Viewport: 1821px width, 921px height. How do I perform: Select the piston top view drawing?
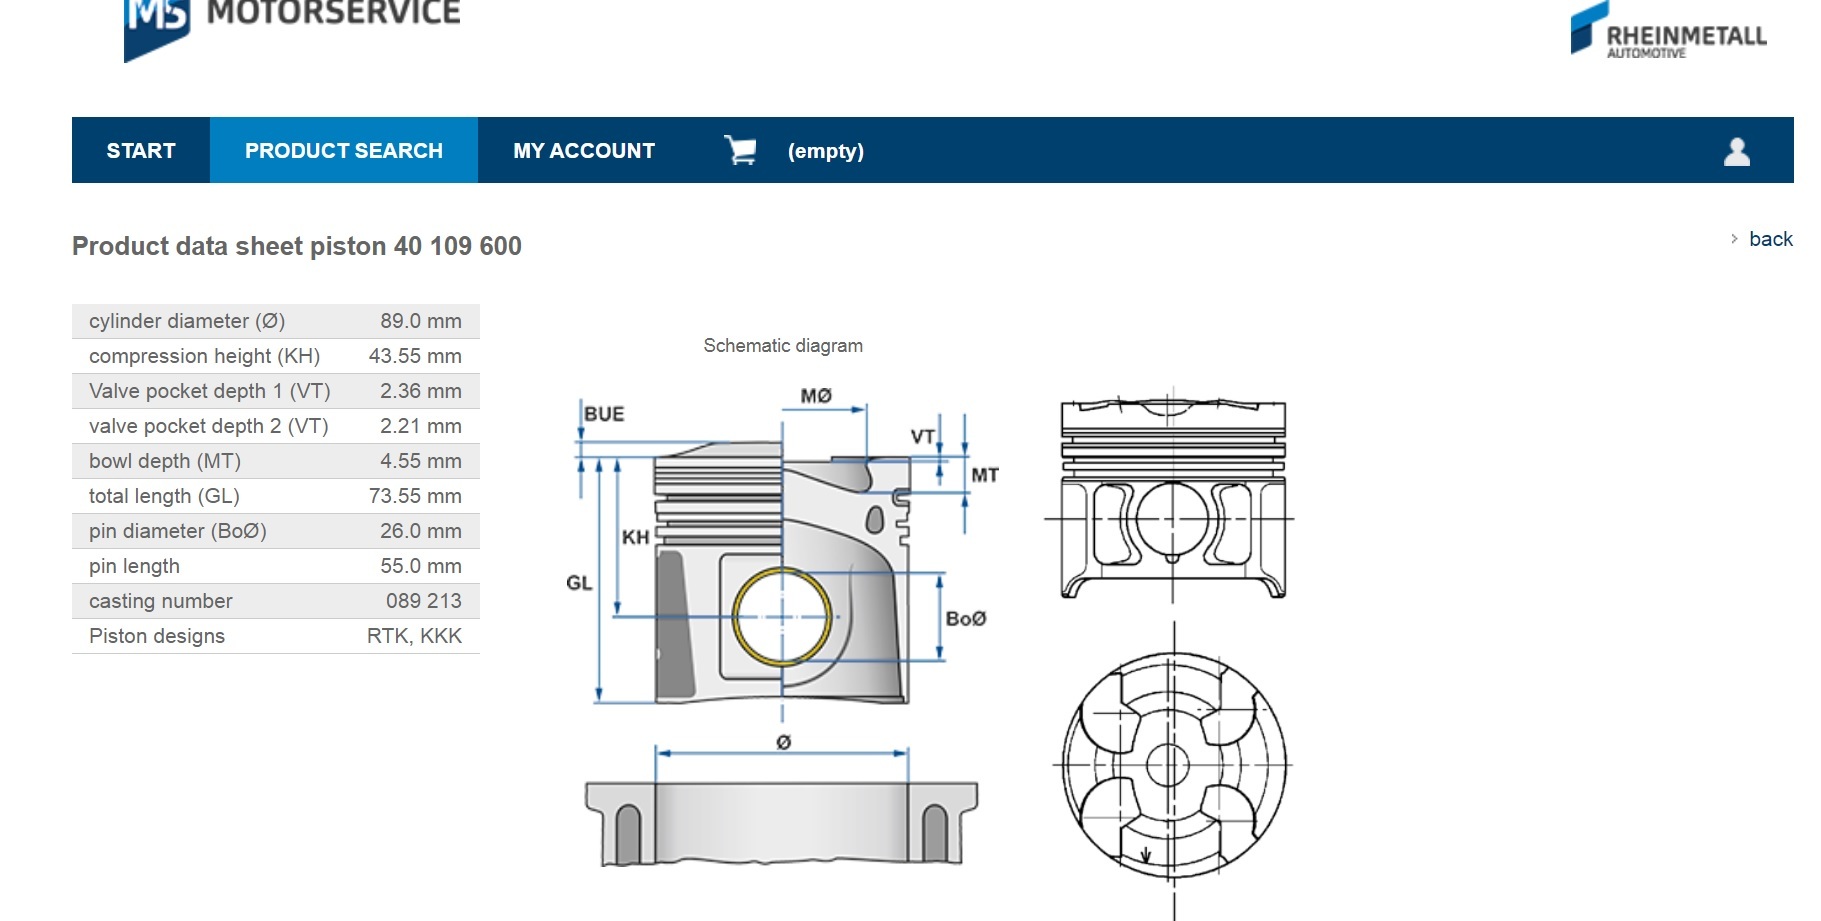1173,766
